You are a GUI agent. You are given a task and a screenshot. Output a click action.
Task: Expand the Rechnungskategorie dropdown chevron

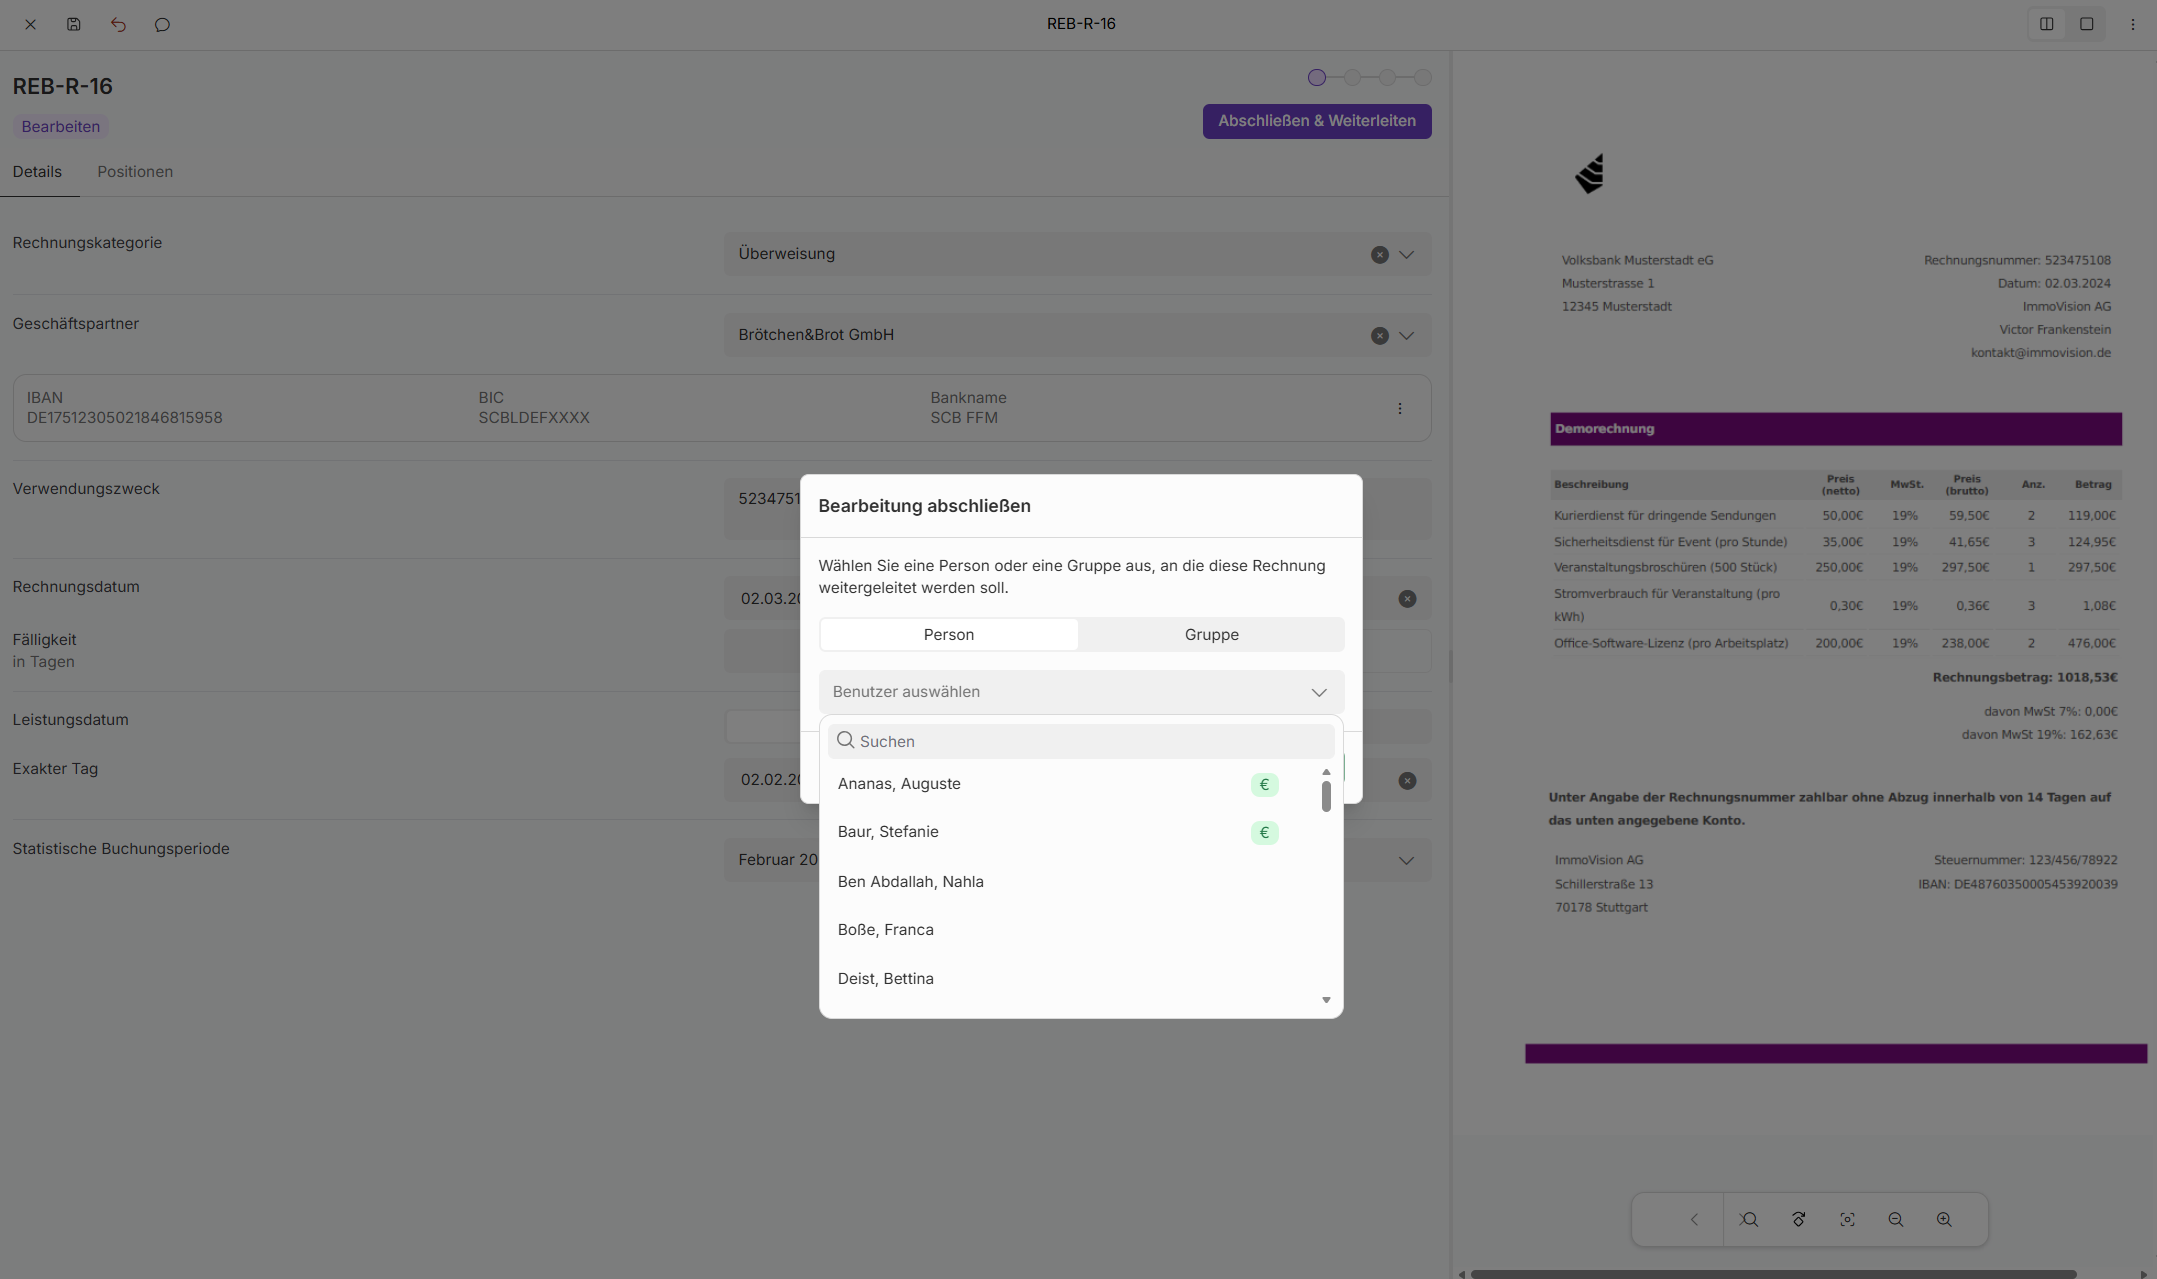[1406, 254]
